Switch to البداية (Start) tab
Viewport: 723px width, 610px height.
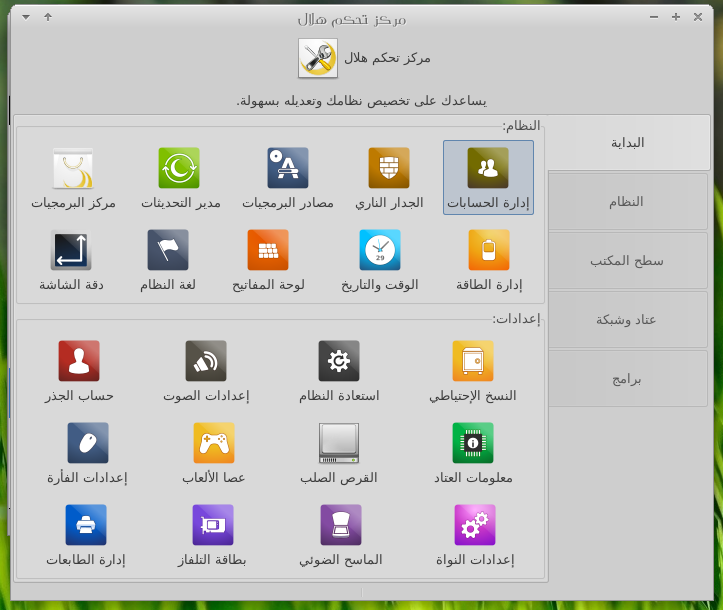pyautogui.click(x=628, y=142)
